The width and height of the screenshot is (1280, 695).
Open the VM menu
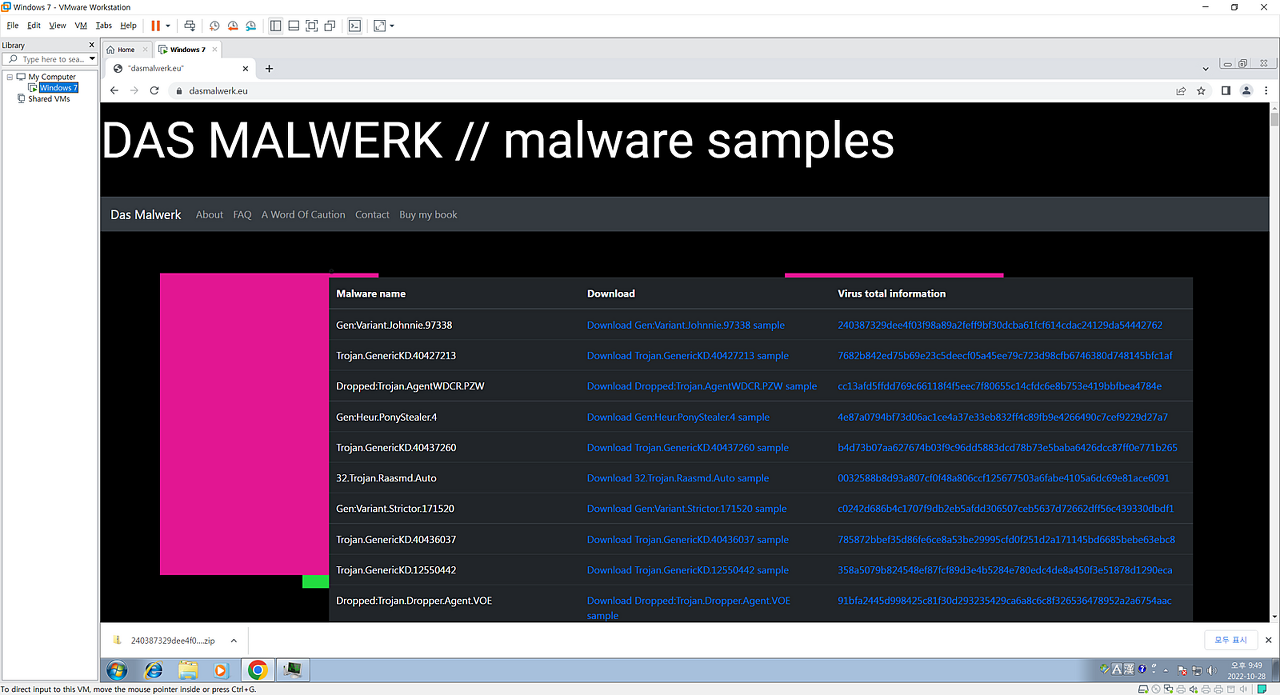[x=81, y=25]
